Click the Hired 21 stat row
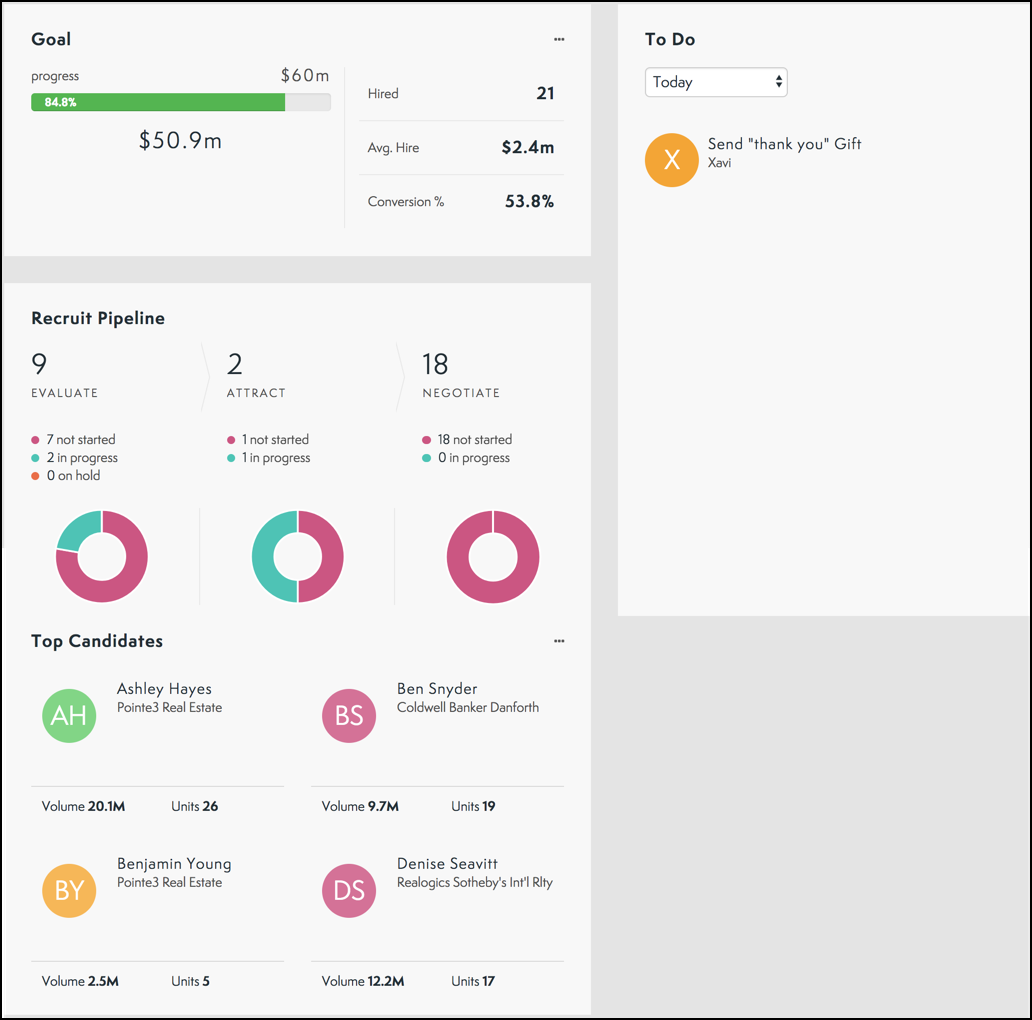 coord(461,93)
